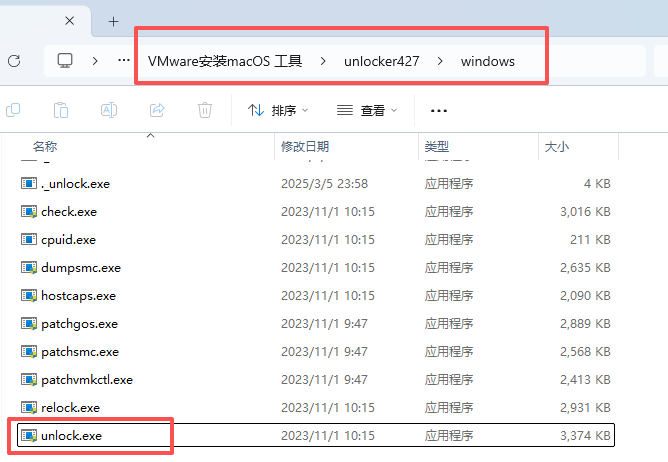Refresh the current folder
This screenshot has width=668, height=462.
(14, 61)
